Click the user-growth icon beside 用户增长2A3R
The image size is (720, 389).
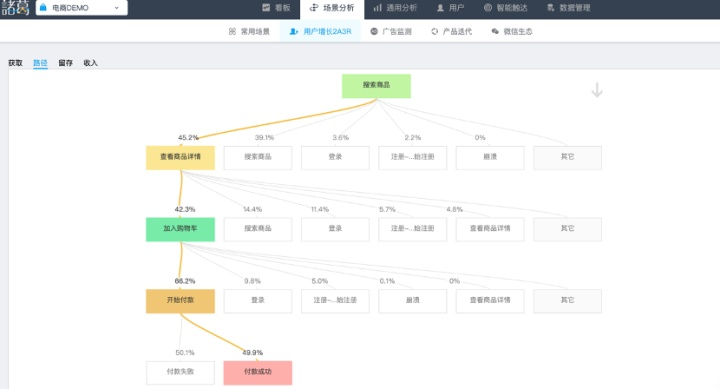[x=294, y=31]
